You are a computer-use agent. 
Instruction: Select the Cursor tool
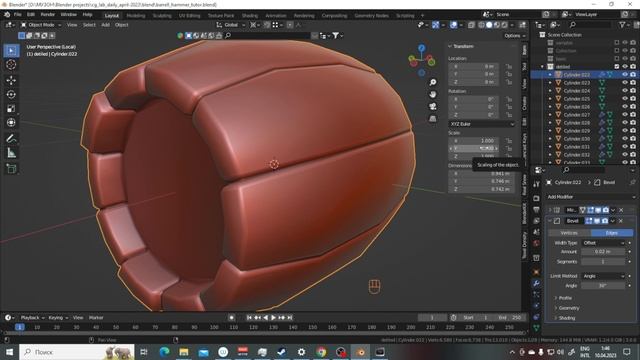pos(11,64)
